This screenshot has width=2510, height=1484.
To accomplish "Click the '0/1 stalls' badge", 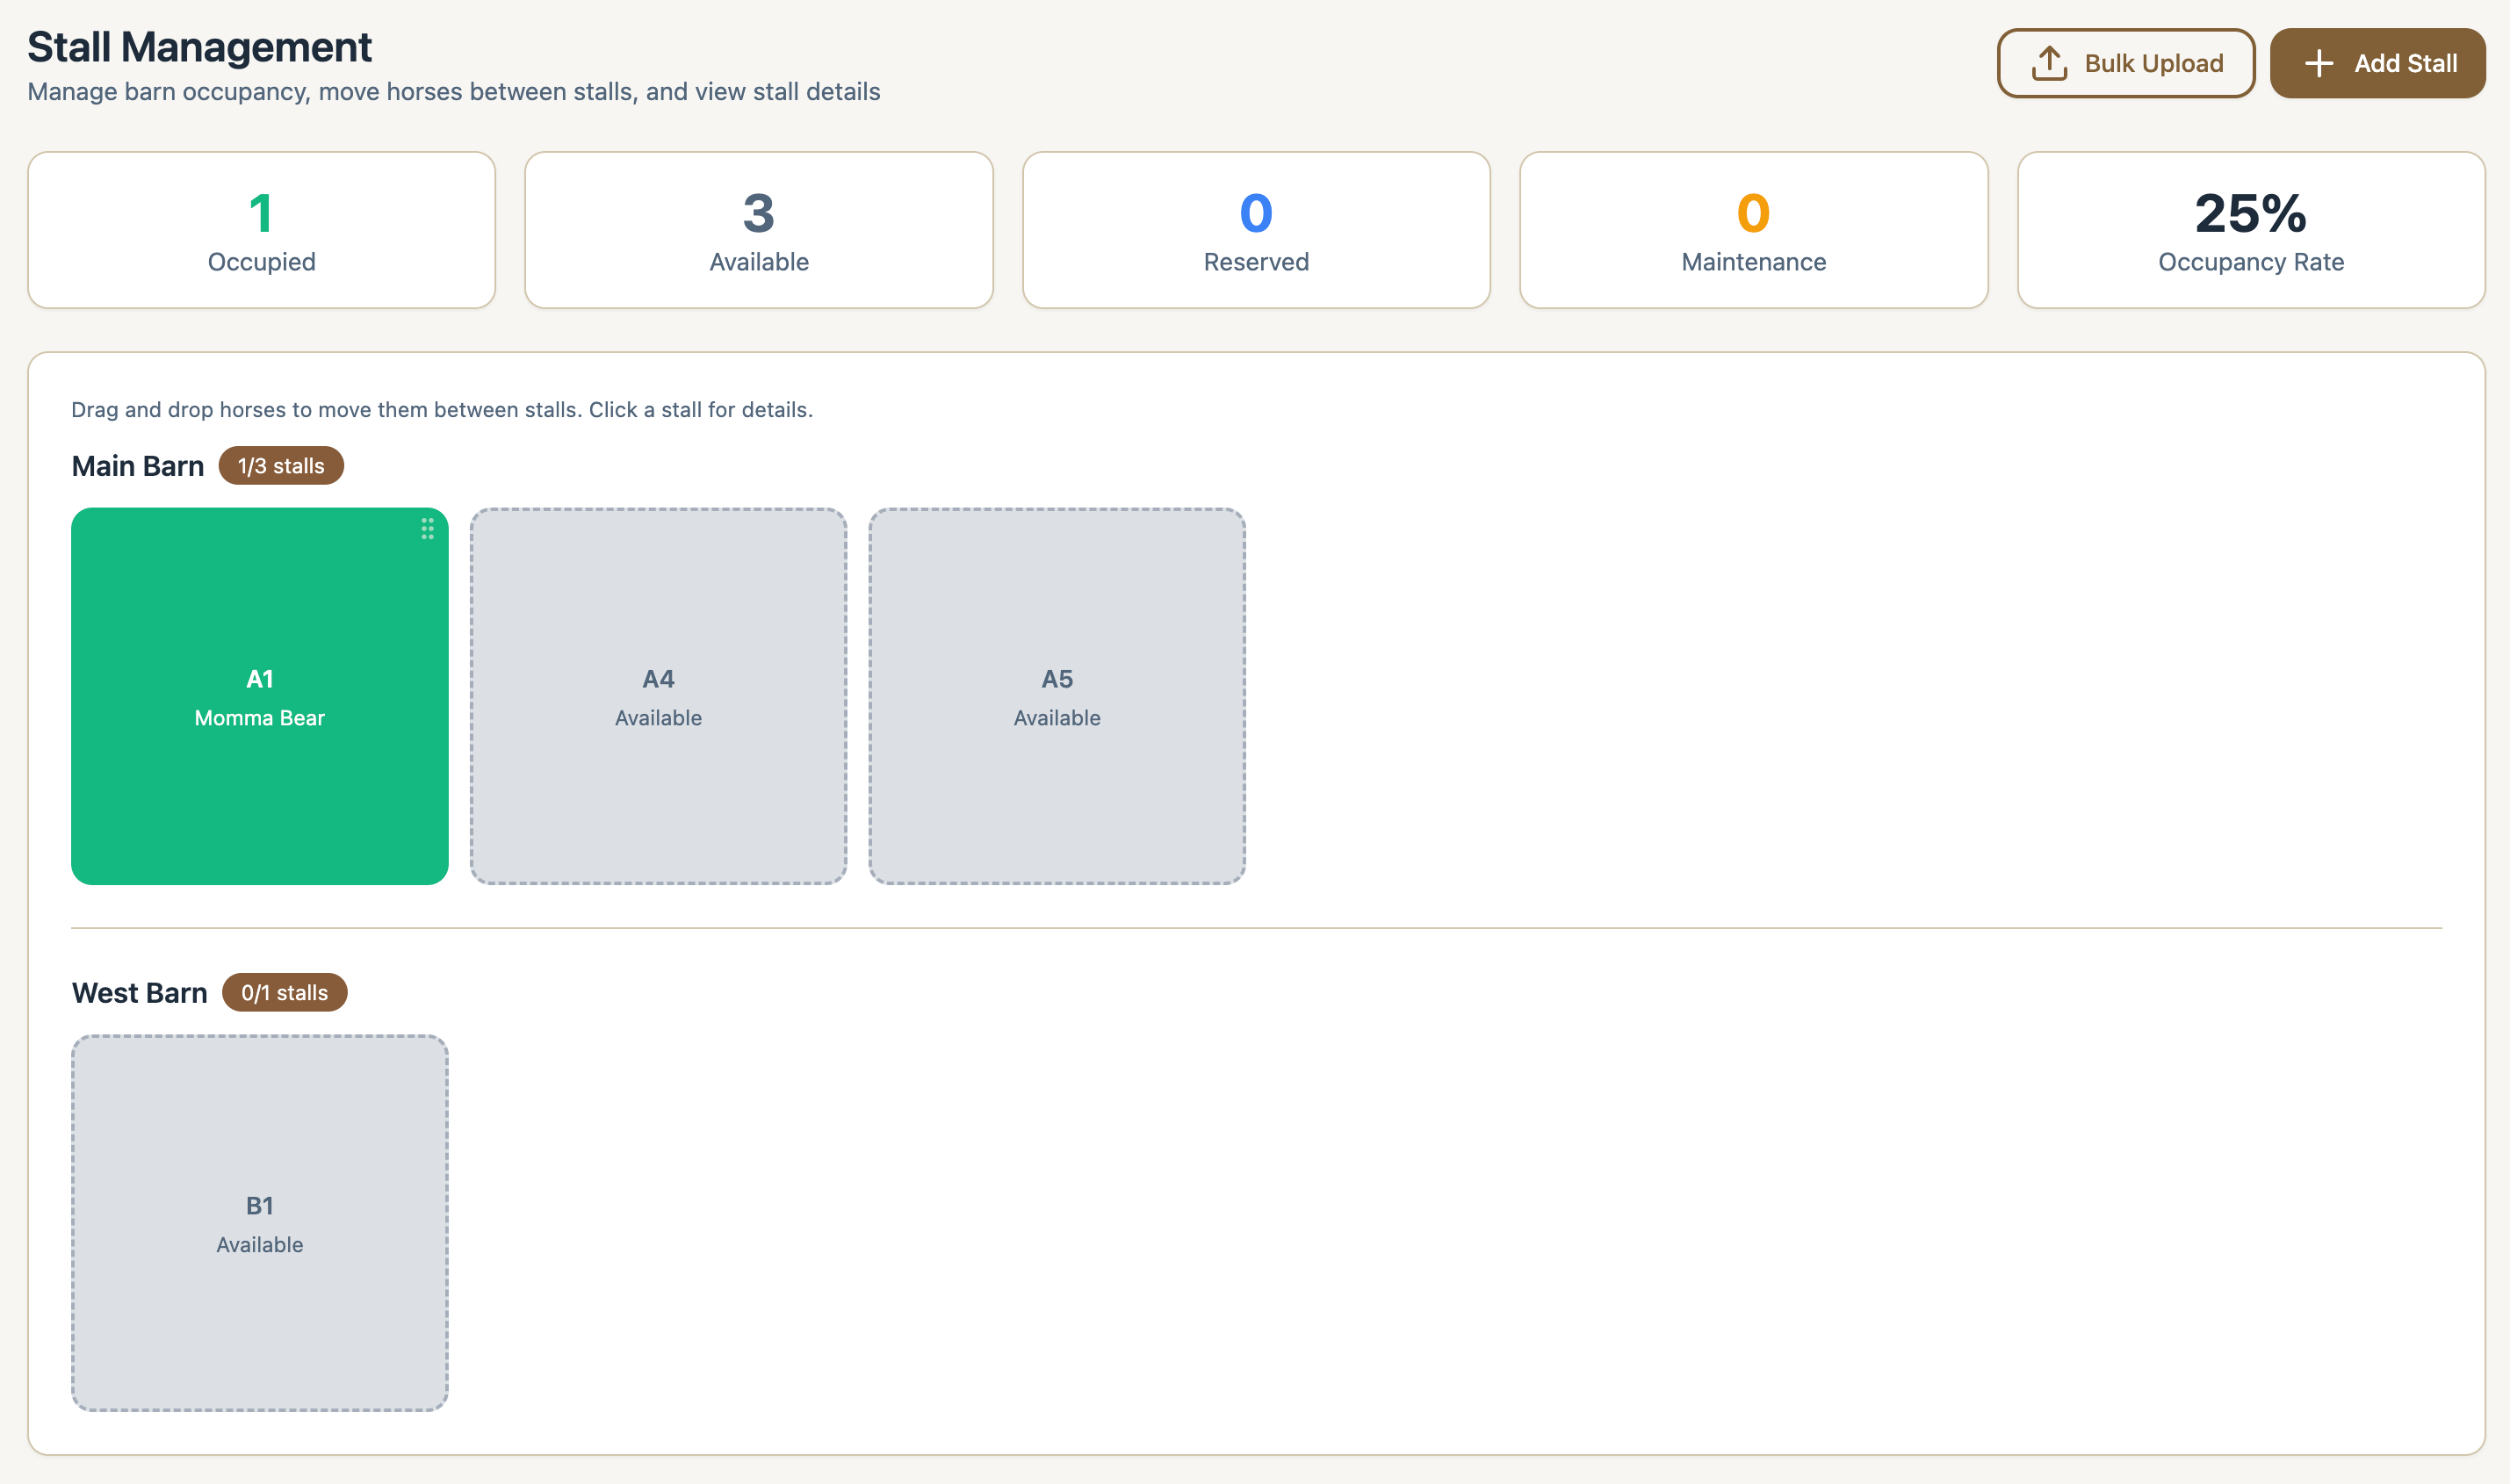I will point(285,993).
